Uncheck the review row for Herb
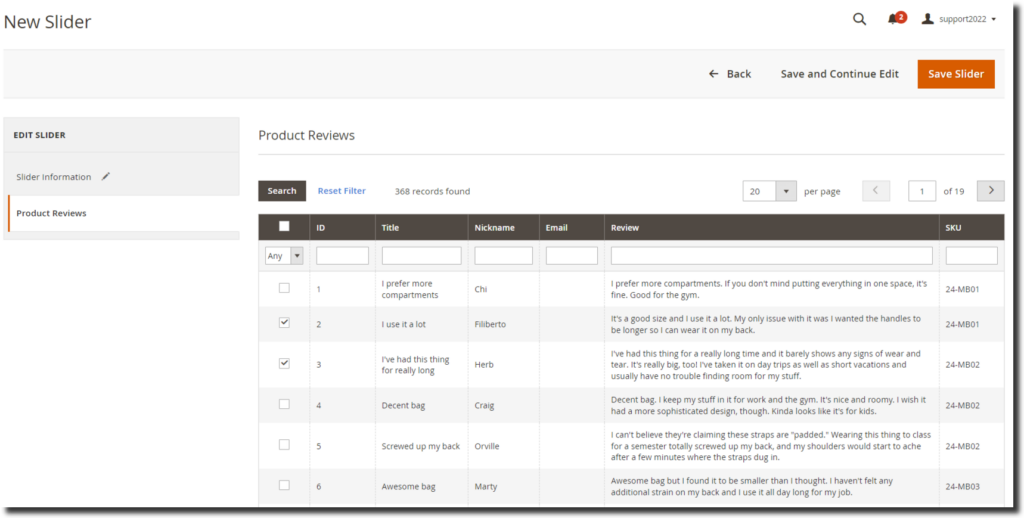Image resolution: width=1024 pixels, height=518 pixels. (284, 363)
